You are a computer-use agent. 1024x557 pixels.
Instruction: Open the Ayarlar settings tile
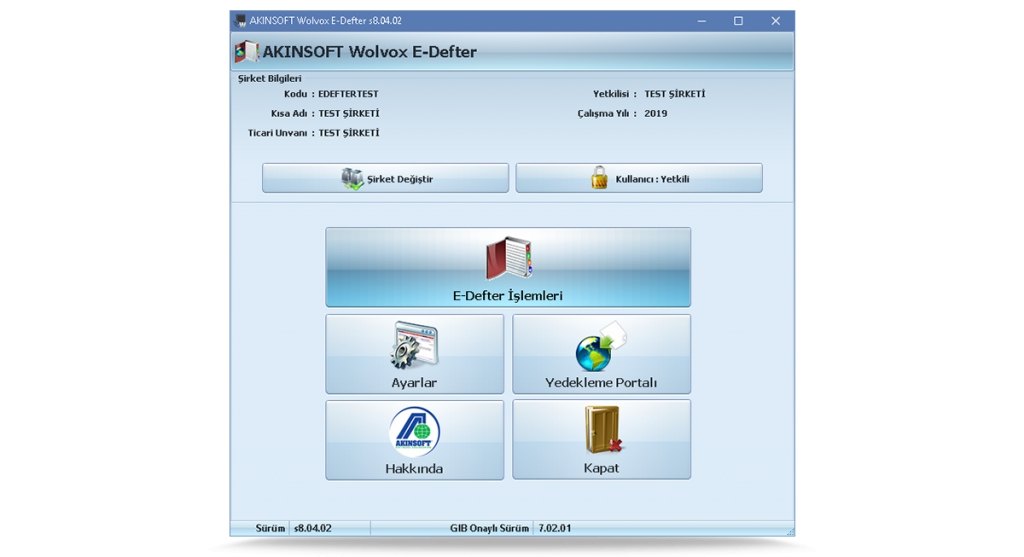414,354
